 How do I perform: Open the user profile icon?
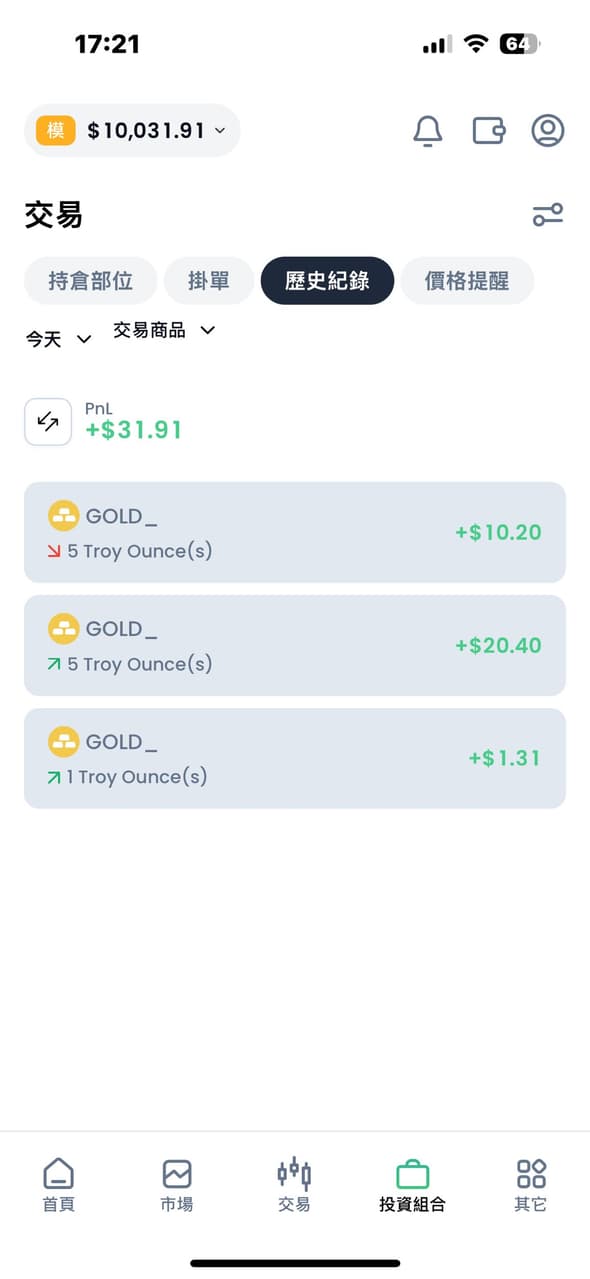pyautogui.click(x=548, y=131)
